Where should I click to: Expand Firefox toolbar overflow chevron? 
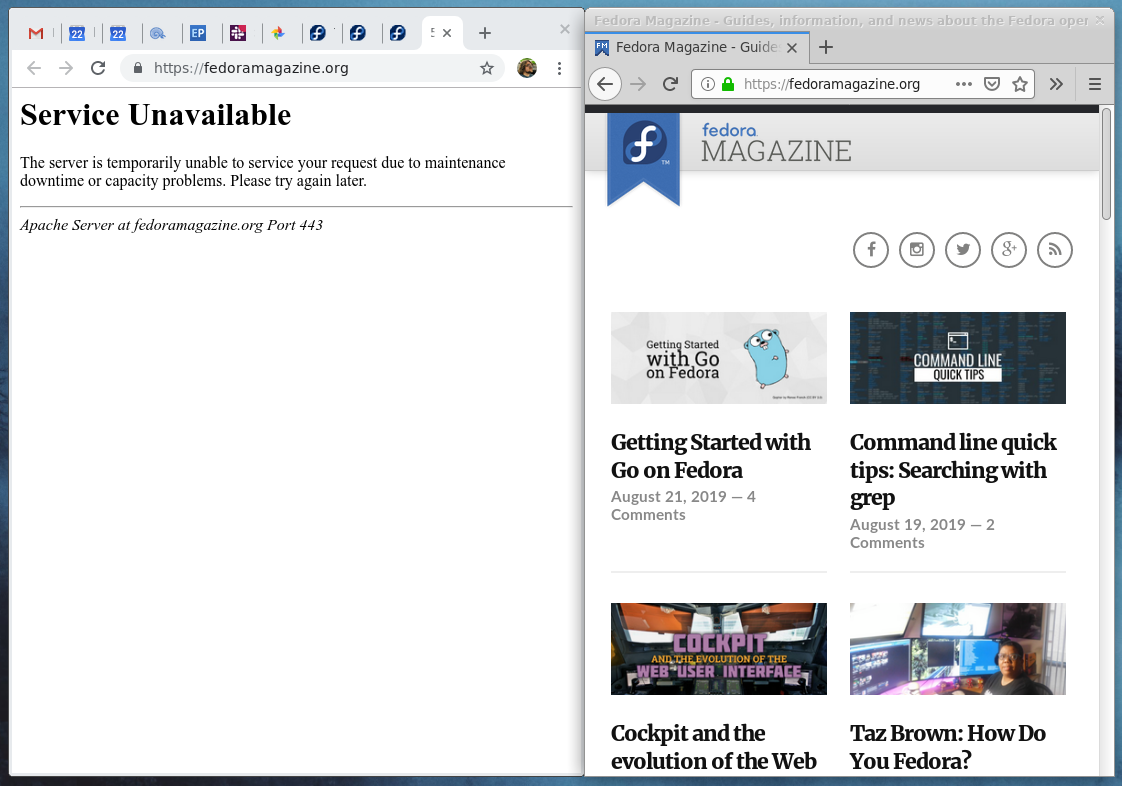(1056, 84)
